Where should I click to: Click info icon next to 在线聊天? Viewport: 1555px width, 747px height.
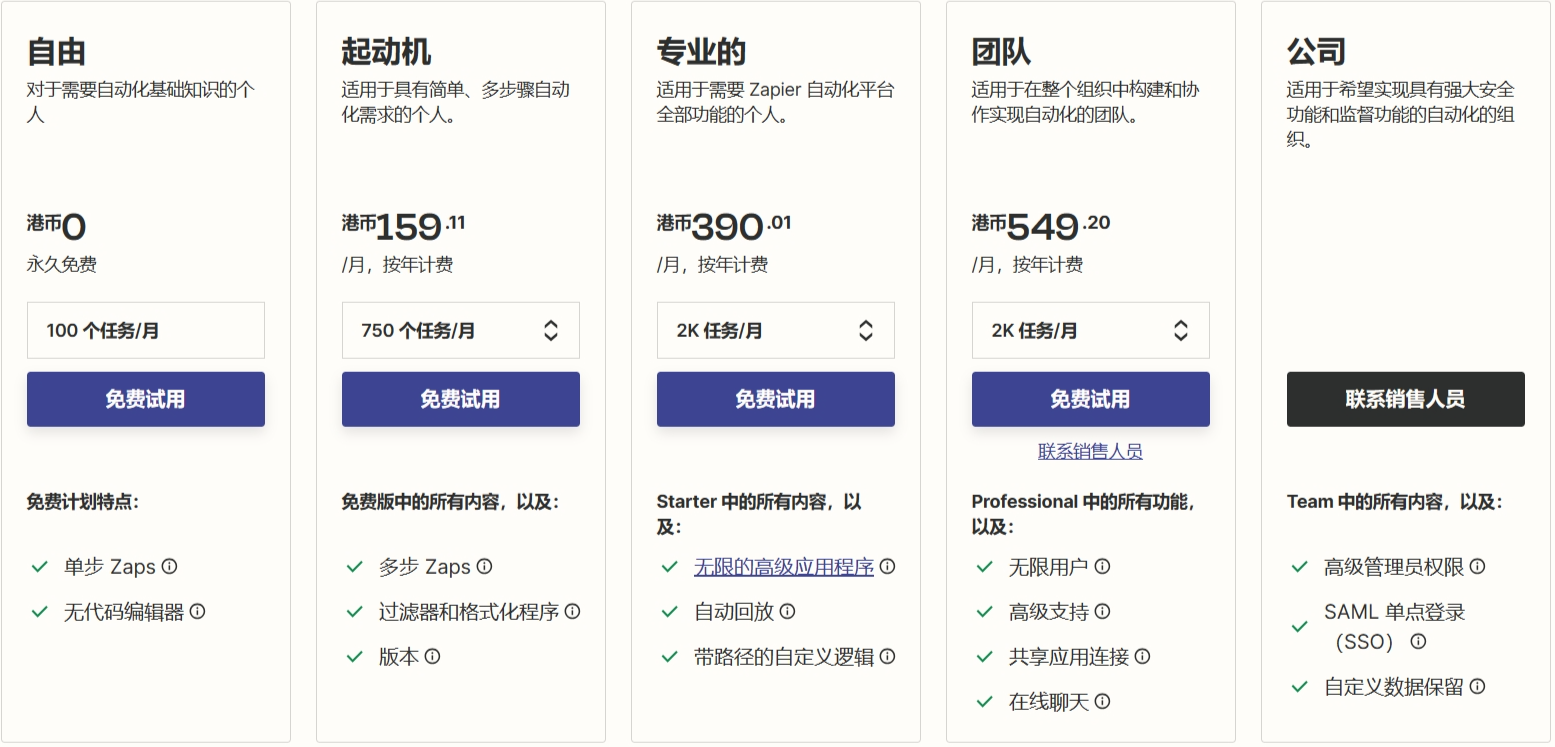pos(1103,701)
